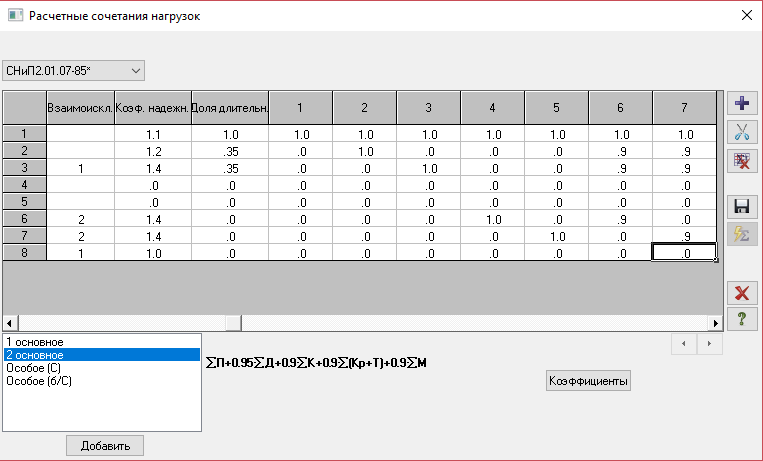Select 'Особое (С)' in the list
The image size is (763, 461).
(x=102, y=368)
